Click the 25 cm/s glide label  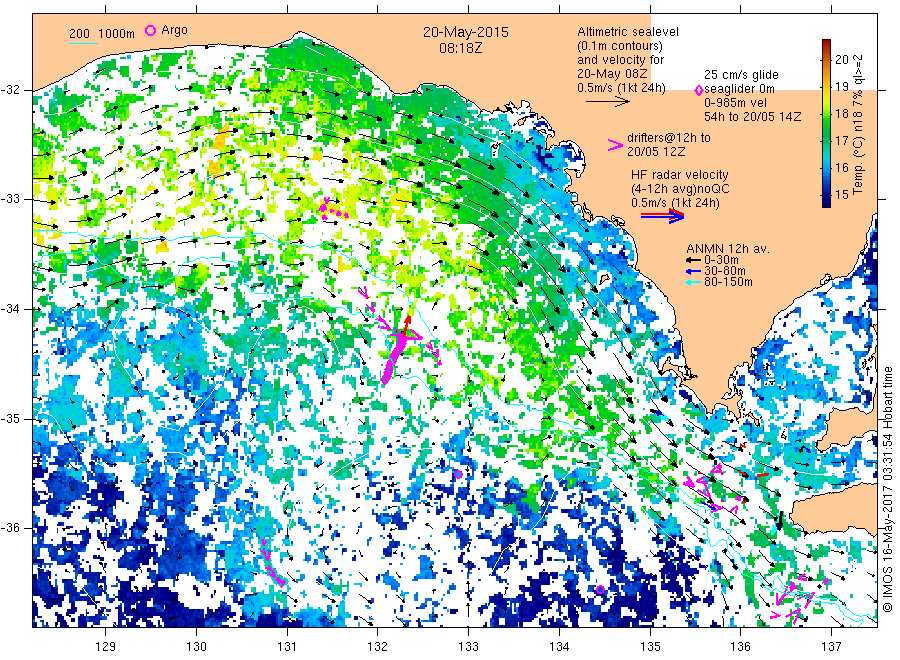[x=741, y=75]
